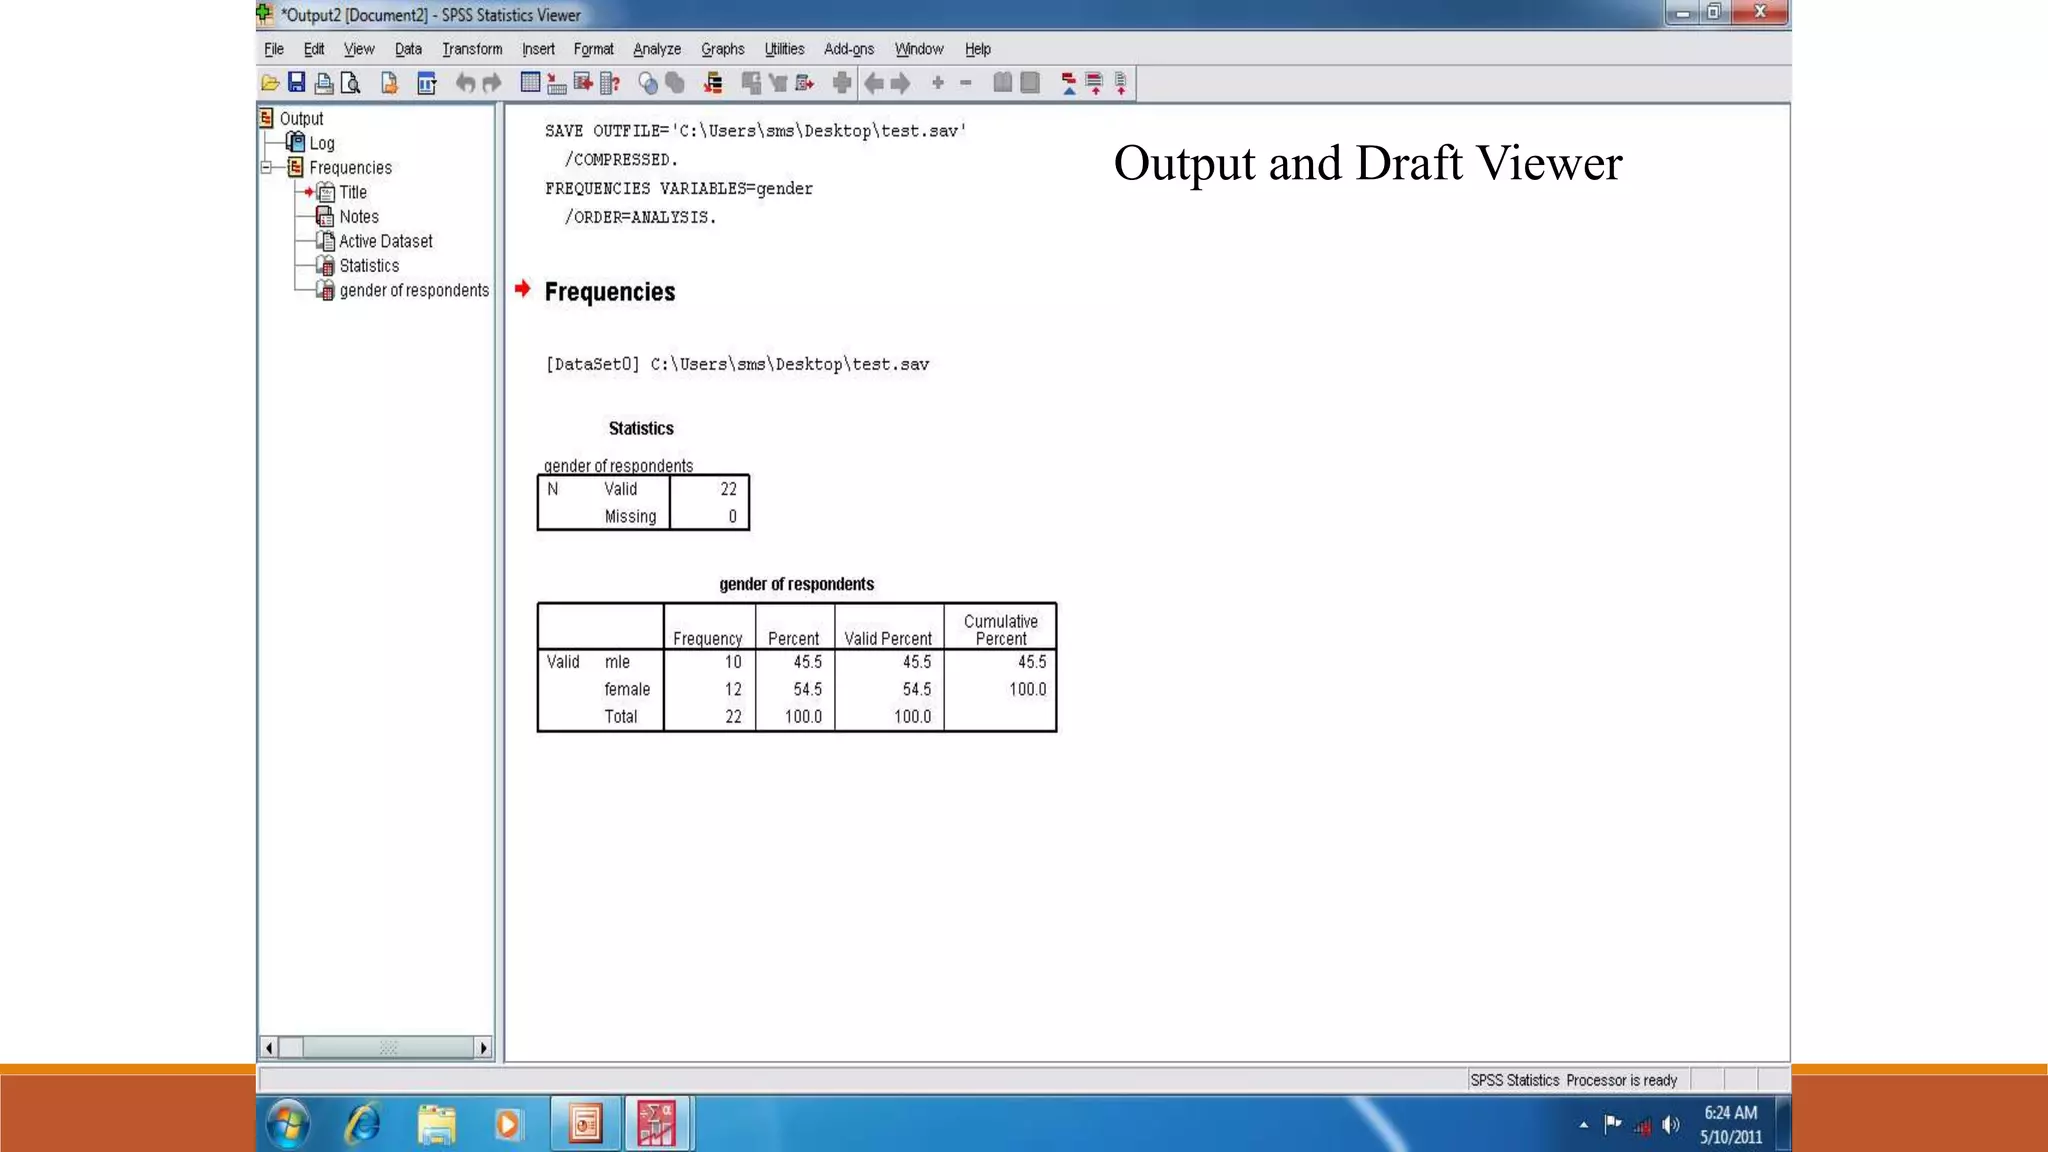Click the outline horizontal scrollbar thumb
The image size is (2048, 1152).
389,1047
